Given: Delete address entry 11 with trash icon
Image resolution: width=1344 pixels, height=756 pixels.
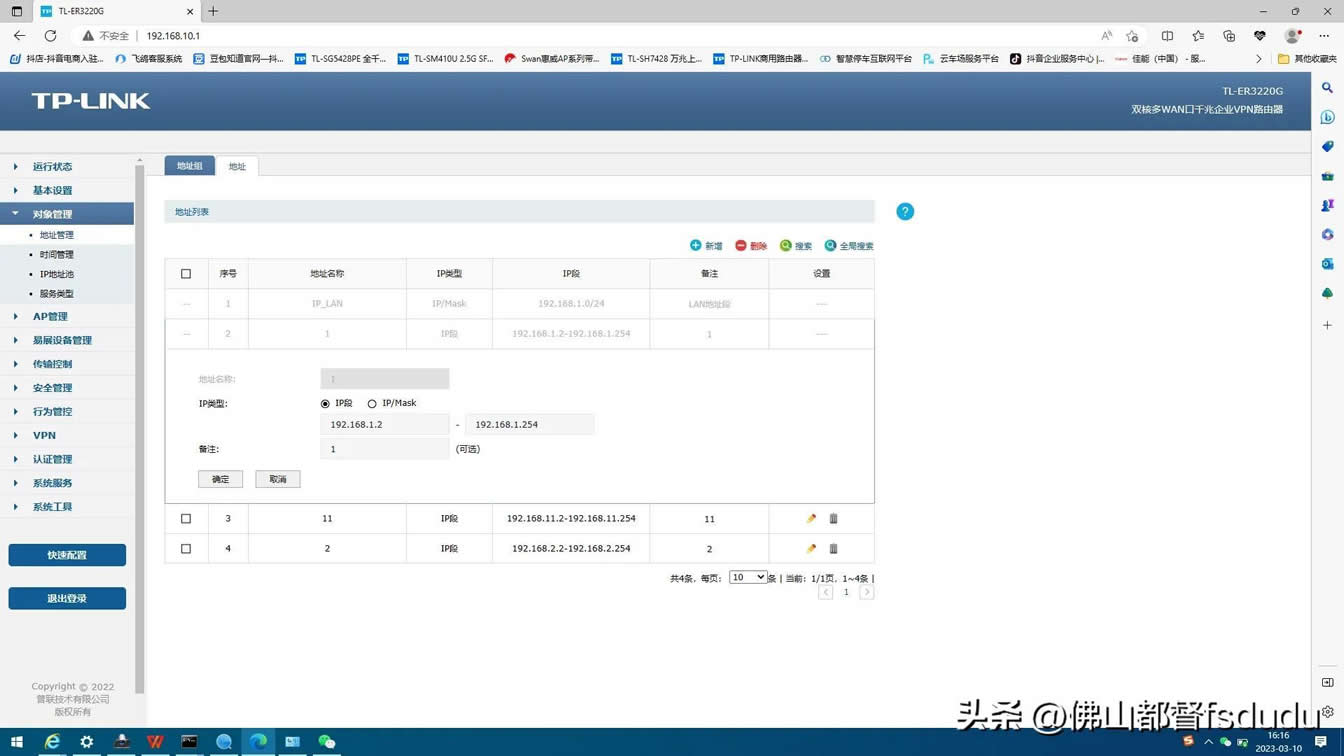Looking at the screenshot, I should point(833,519).
